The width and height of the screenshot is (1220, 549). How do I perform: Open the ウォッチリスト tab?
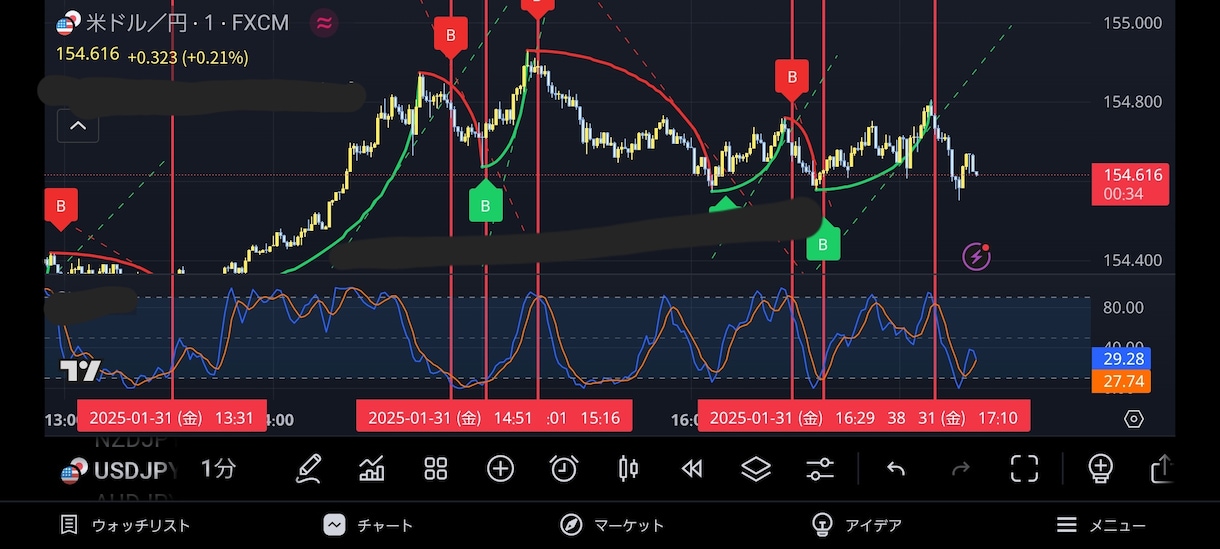[x=125, y=525]
